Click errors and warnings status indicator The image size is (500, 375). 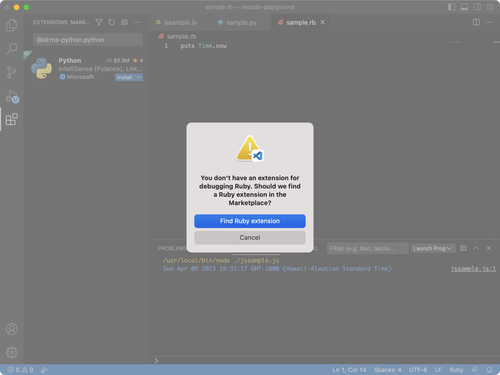tap(20, 370)
